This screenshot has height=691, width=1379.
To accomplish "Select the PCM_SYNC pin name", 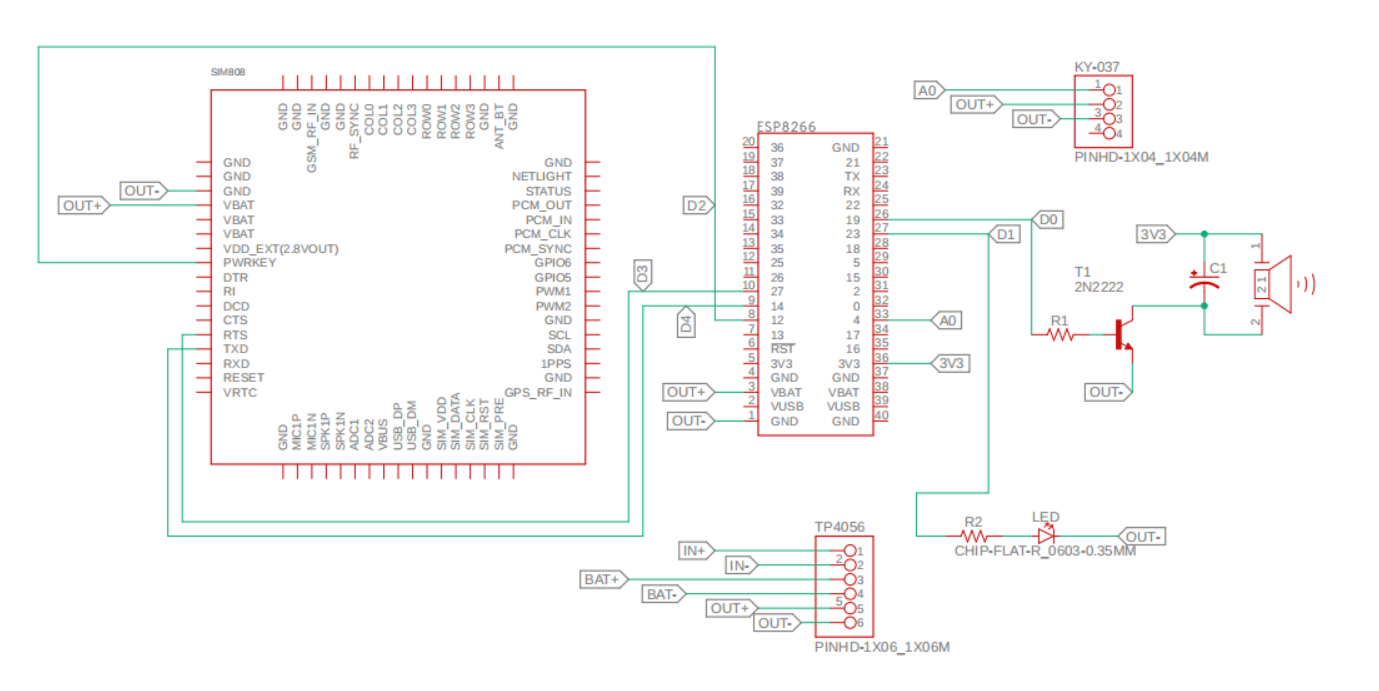I will [538, 248].
